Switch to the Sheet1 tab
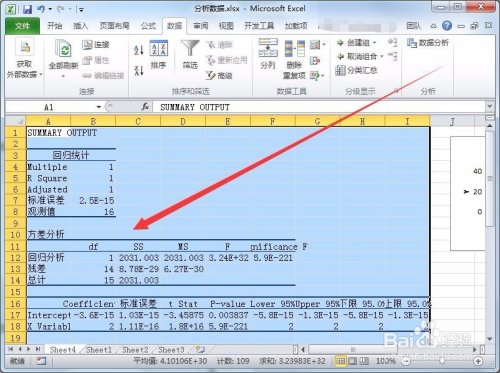Screen dimensions: 500x373 [x=99, y=350]
